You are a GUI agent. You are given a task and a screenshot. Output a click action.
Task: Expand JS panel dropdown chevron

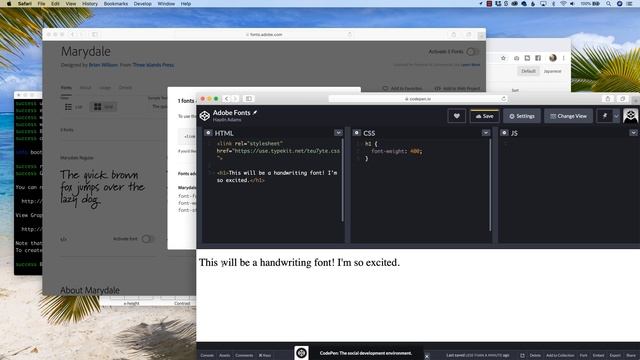(x=633, y=133)
